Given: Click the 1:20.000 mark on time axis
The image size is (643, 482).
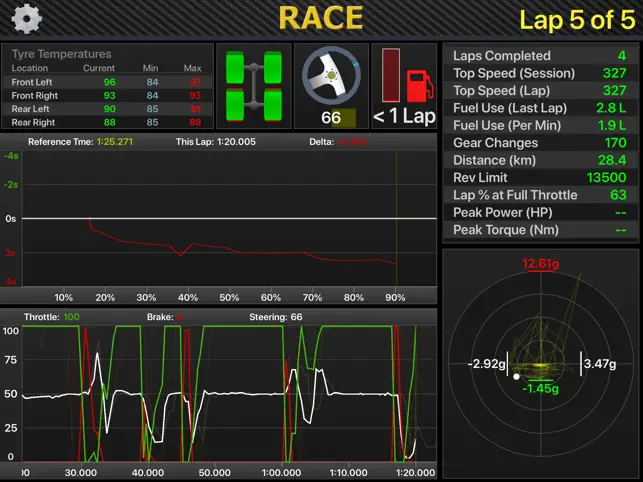Looking at the screenshot, I should (415, 473).
